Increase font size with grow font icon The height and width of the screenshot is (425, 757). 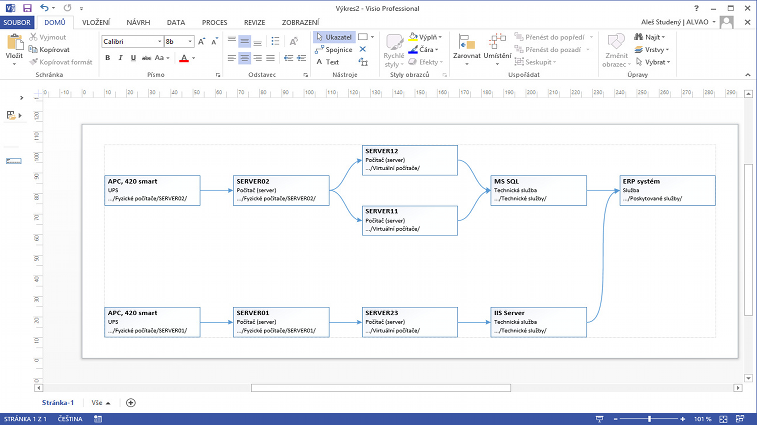pos(202,42)
